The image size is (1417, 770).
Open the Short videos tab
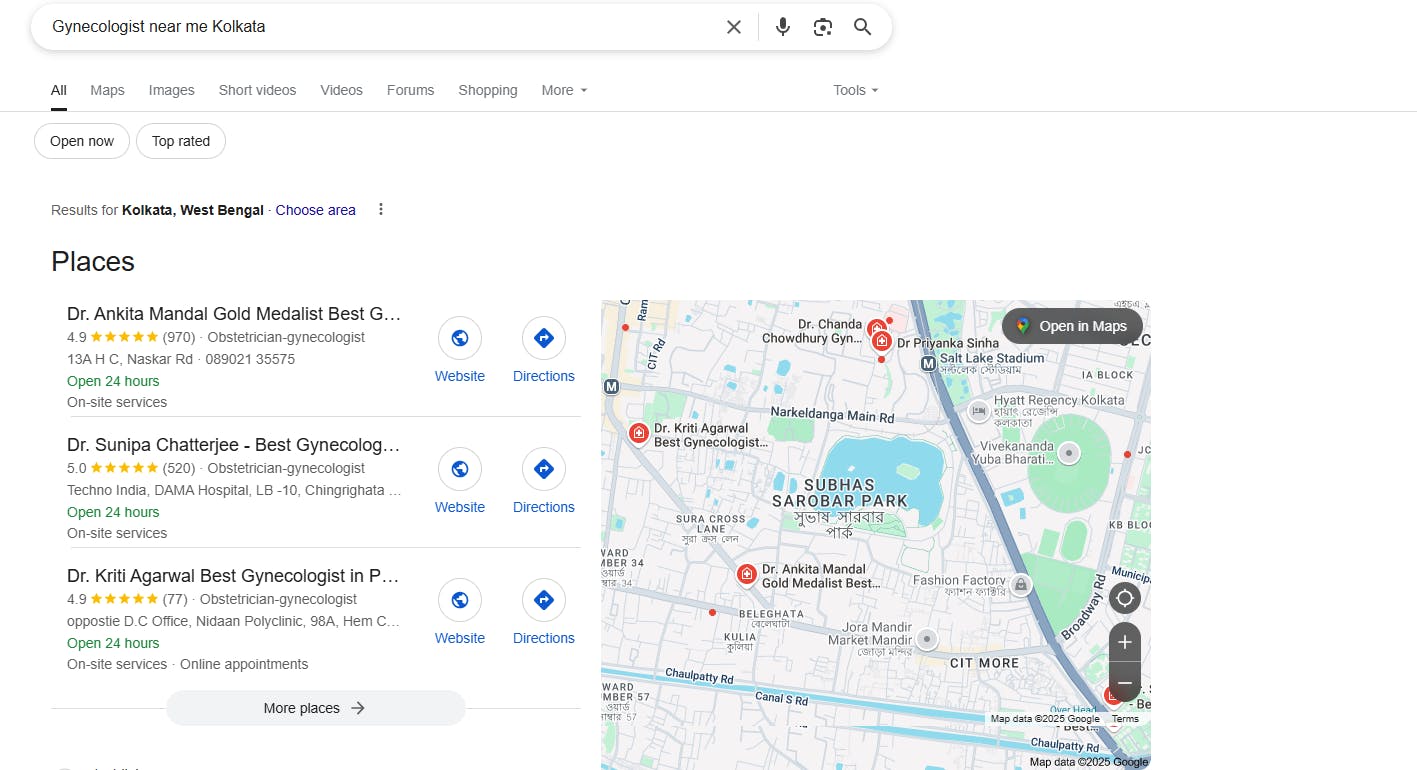258,90
